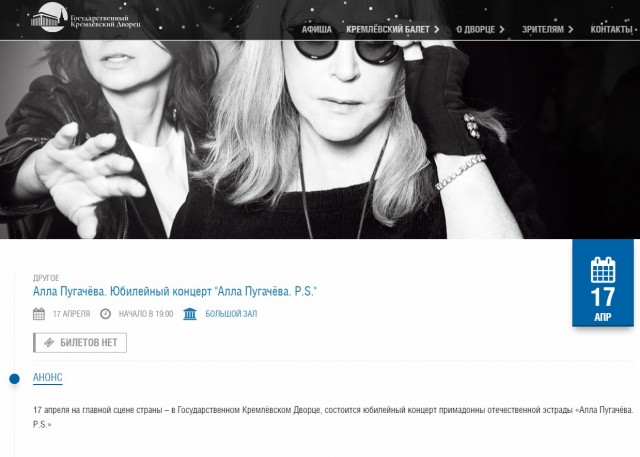Select the blue circle marker beside Анонс
The height and width of the screenshot is (457, 640).
coord(14,379)
